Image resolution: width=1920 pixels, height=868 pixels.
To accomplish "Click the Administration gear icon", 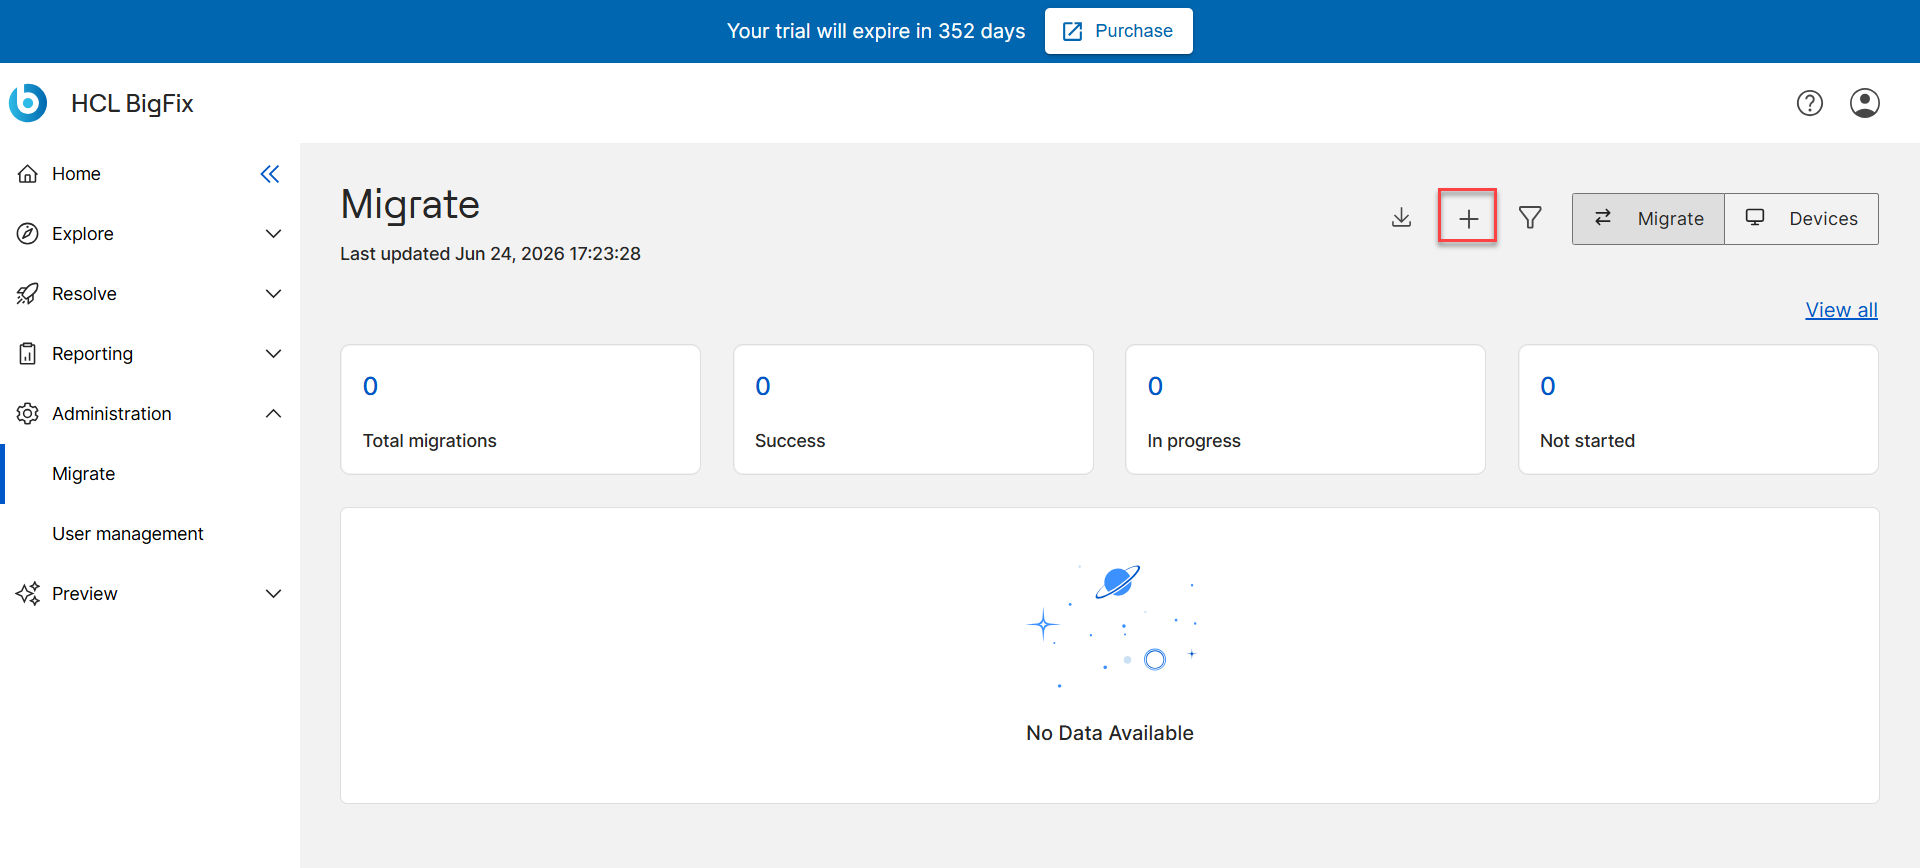I will 28,414.
